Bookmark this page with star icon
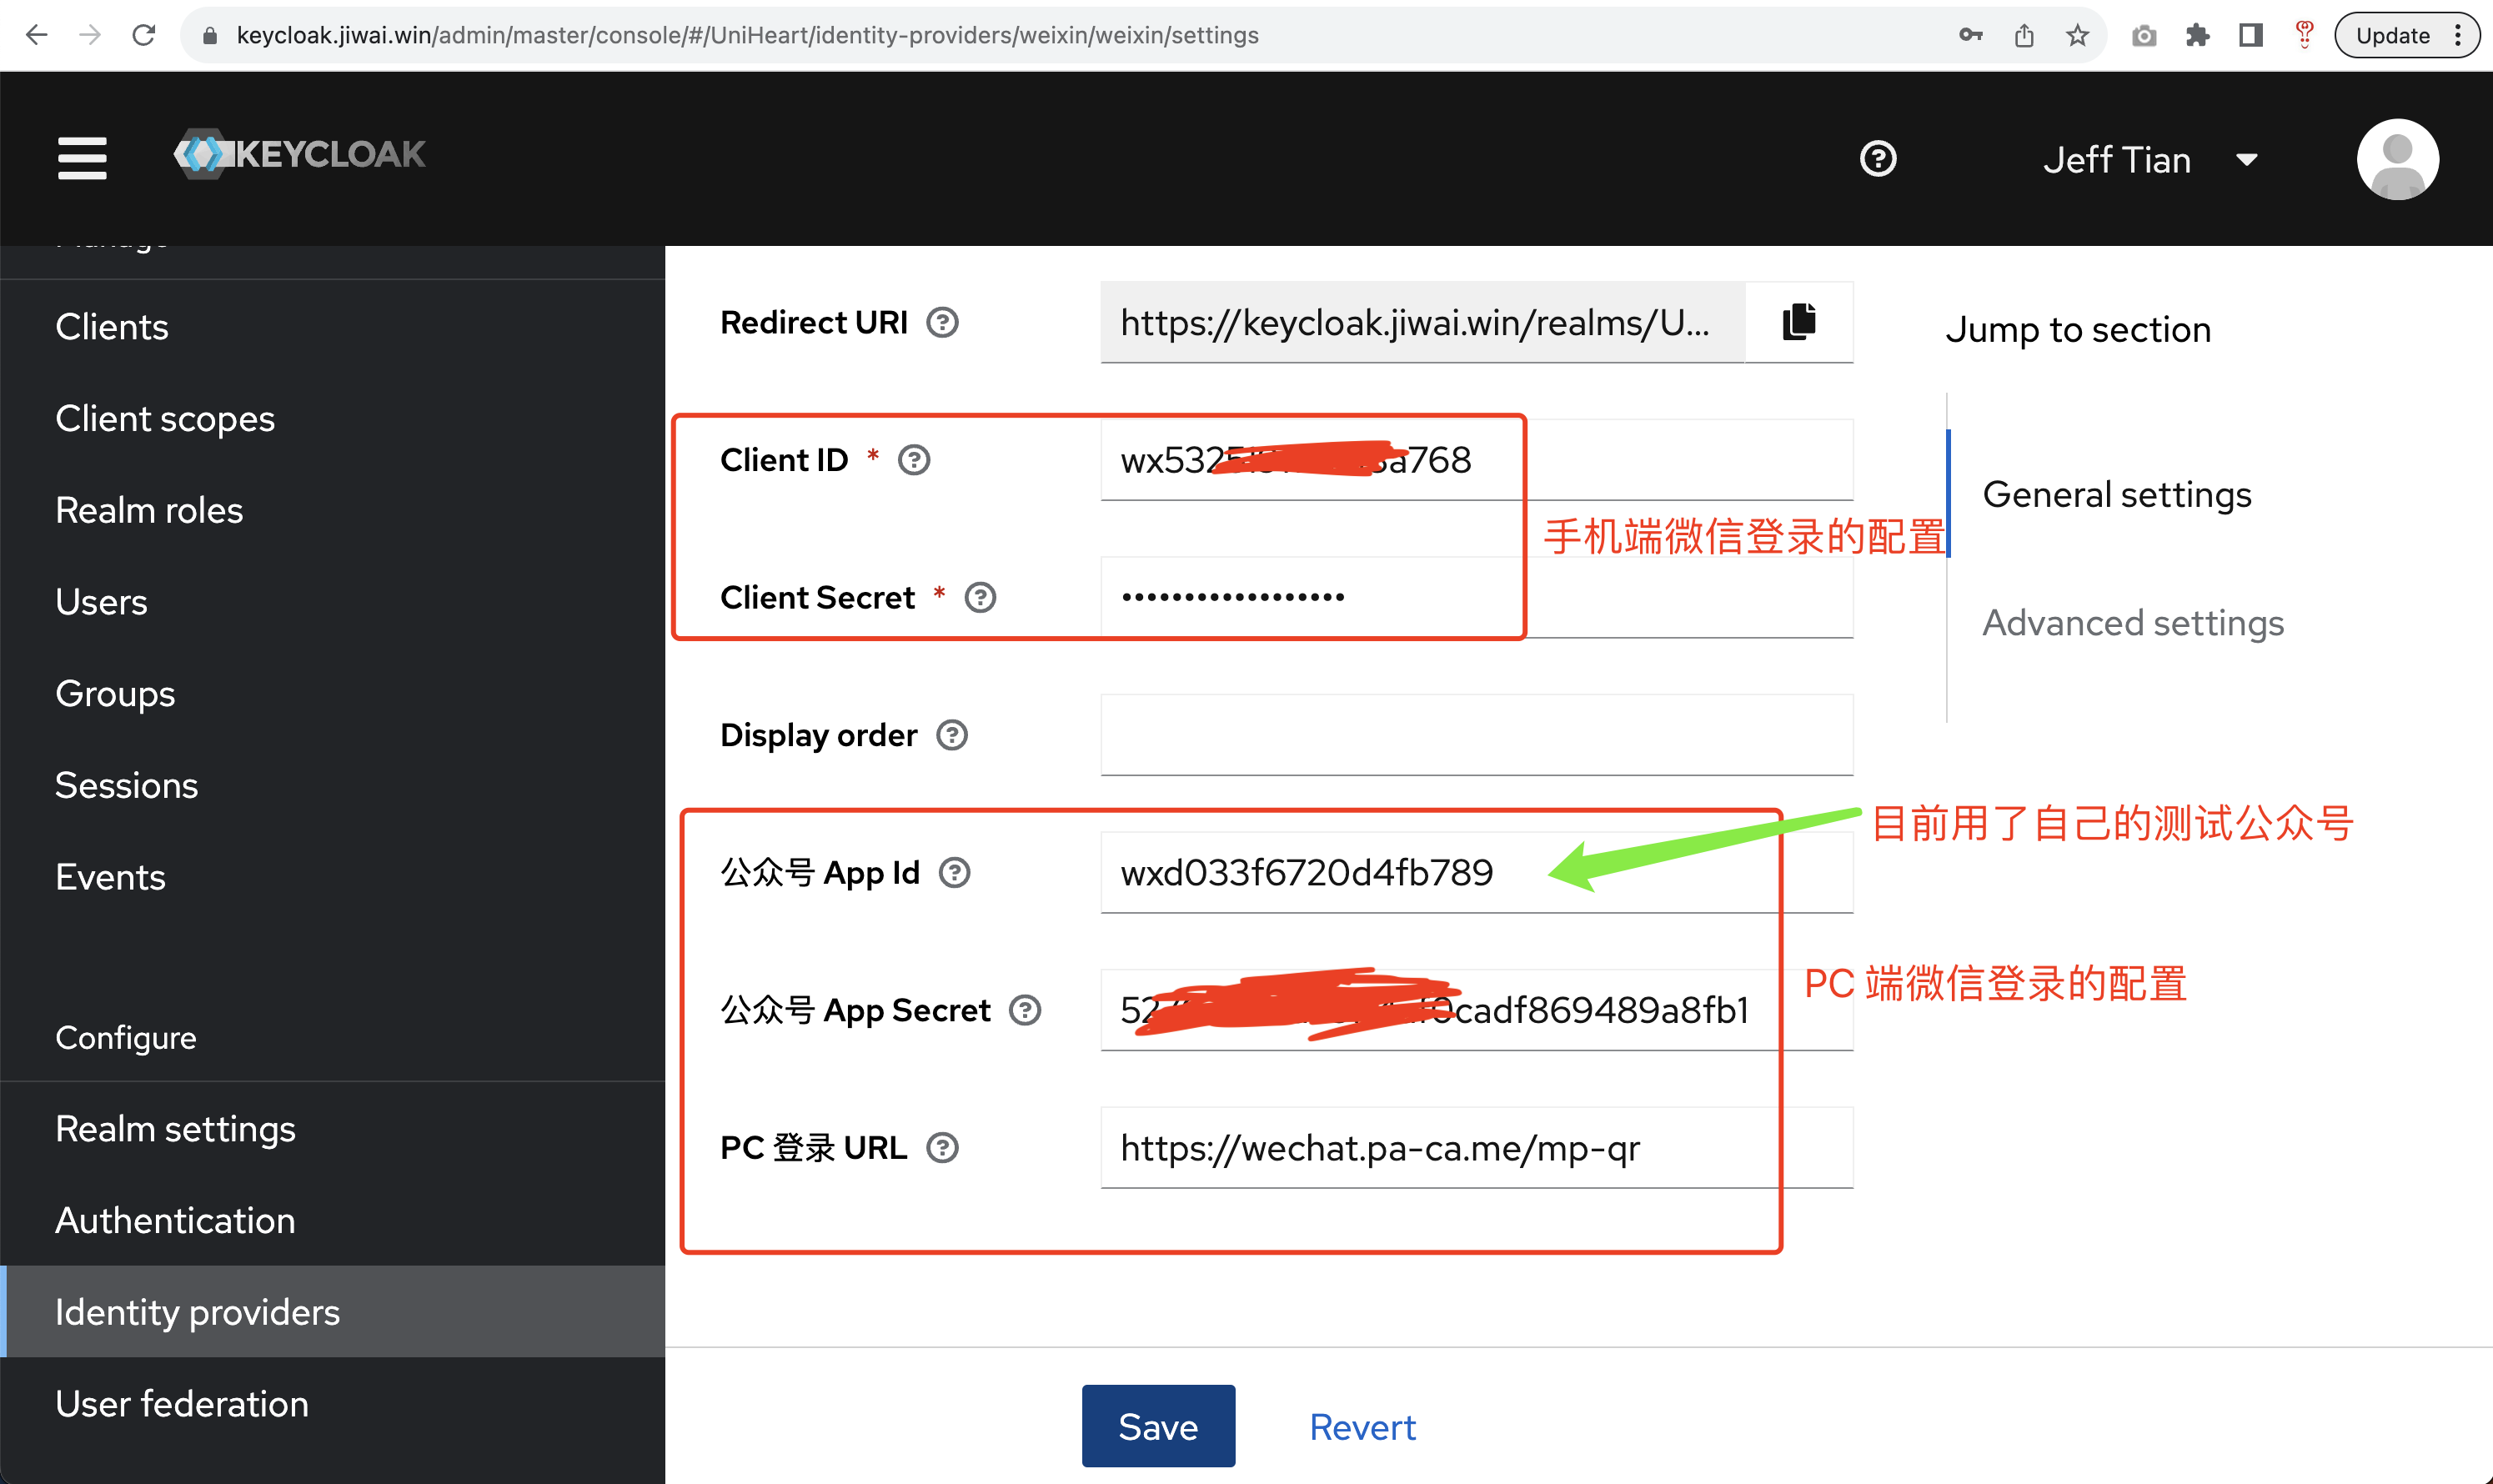Image resolution: width=2493 pixels, height=1484 pixels. [x=2077, y=35]
